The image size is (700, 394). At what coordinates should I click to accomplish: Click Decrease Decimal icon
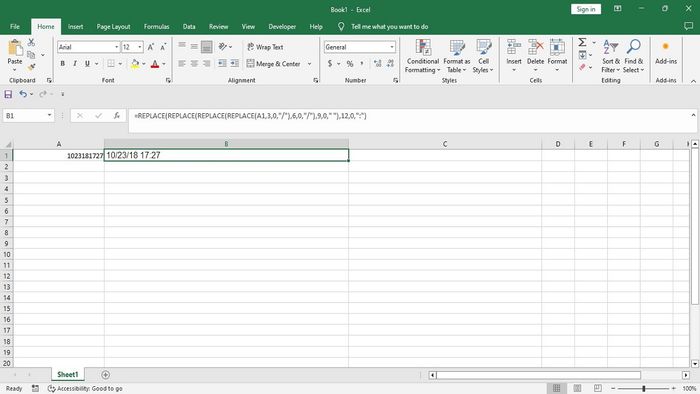click(x=391, y=64)
